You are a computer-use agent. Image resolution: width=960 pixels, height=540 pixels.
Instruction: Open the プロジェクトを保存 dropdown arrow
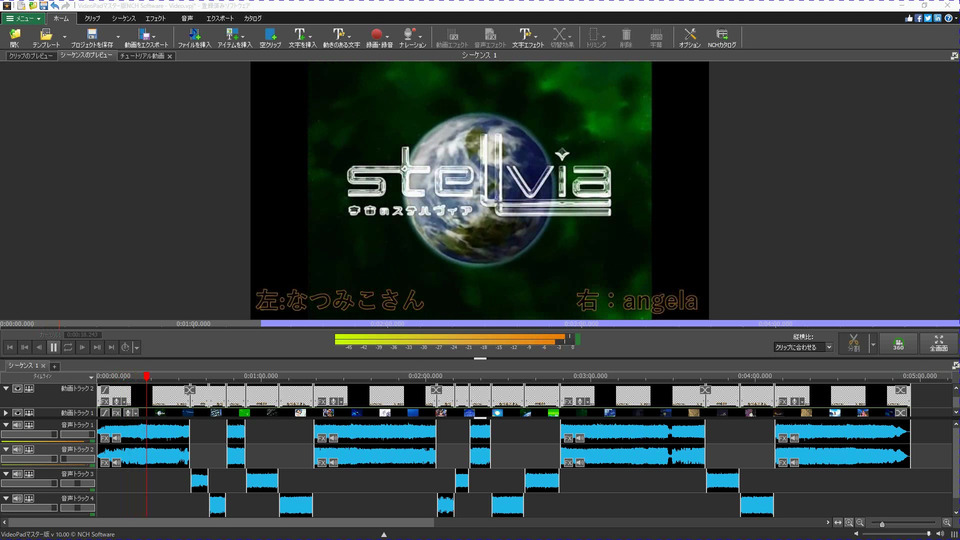118,37
